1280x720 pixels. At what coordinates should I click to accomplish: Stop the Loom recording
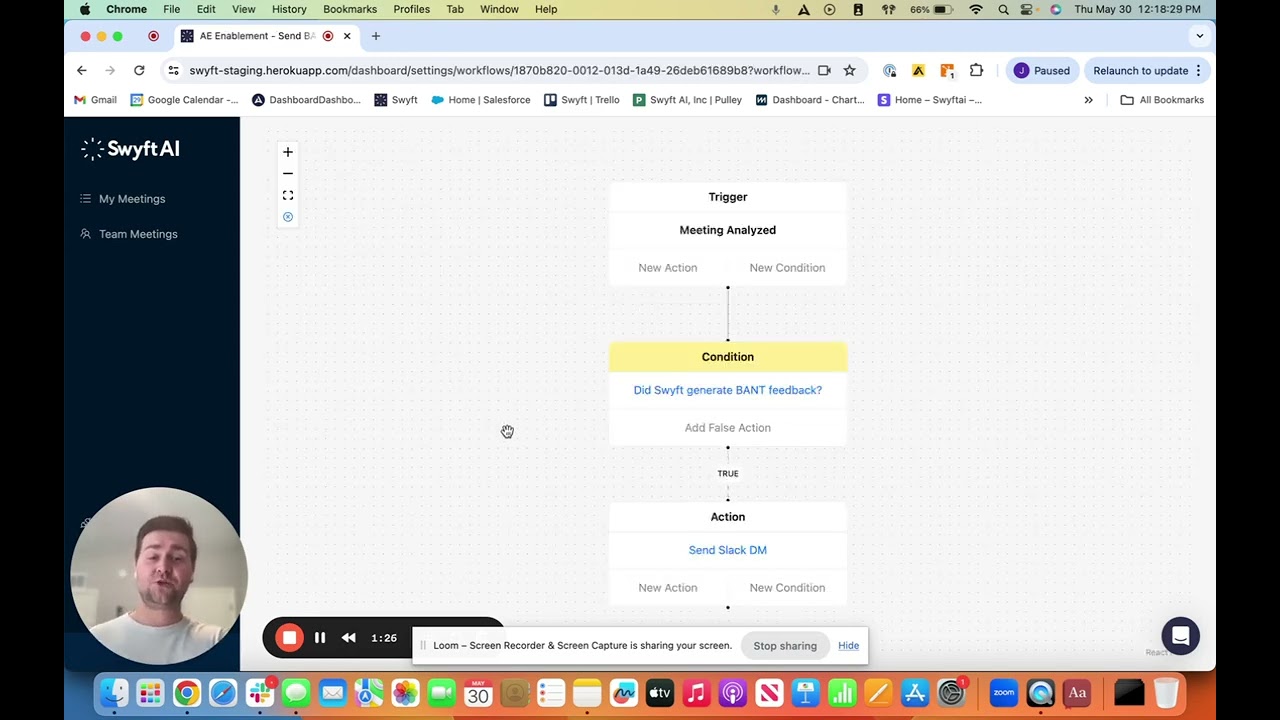289,638
